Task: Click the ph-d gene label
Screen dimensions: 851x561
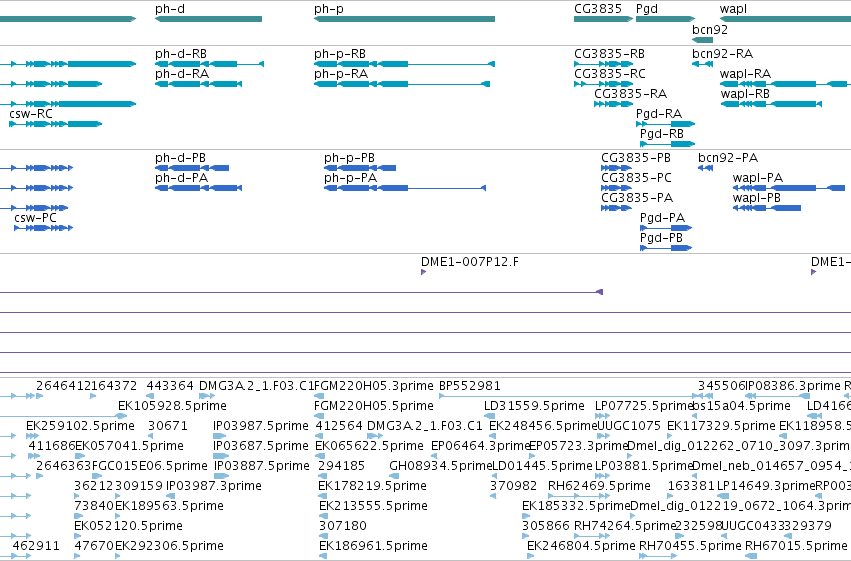Action: [170, 9]
